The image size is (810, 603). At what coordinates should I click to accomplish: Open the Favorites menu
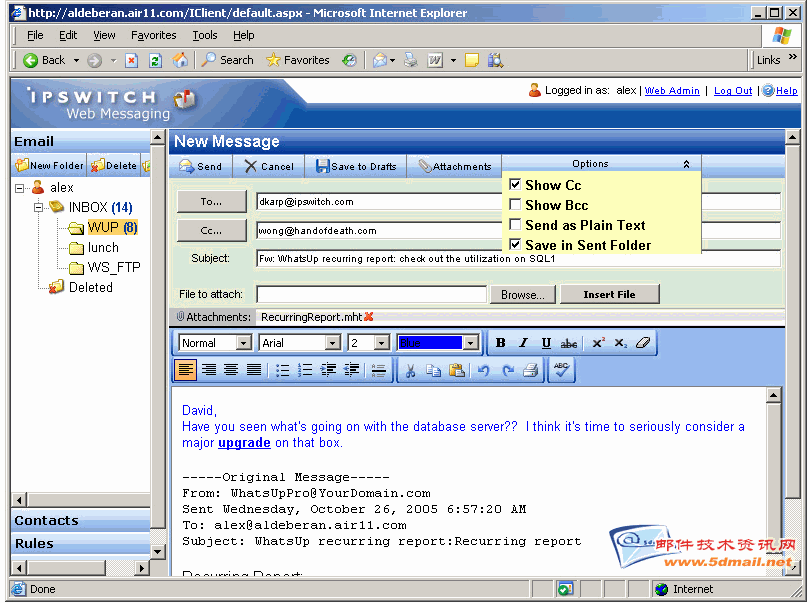(x=153, y=35)
